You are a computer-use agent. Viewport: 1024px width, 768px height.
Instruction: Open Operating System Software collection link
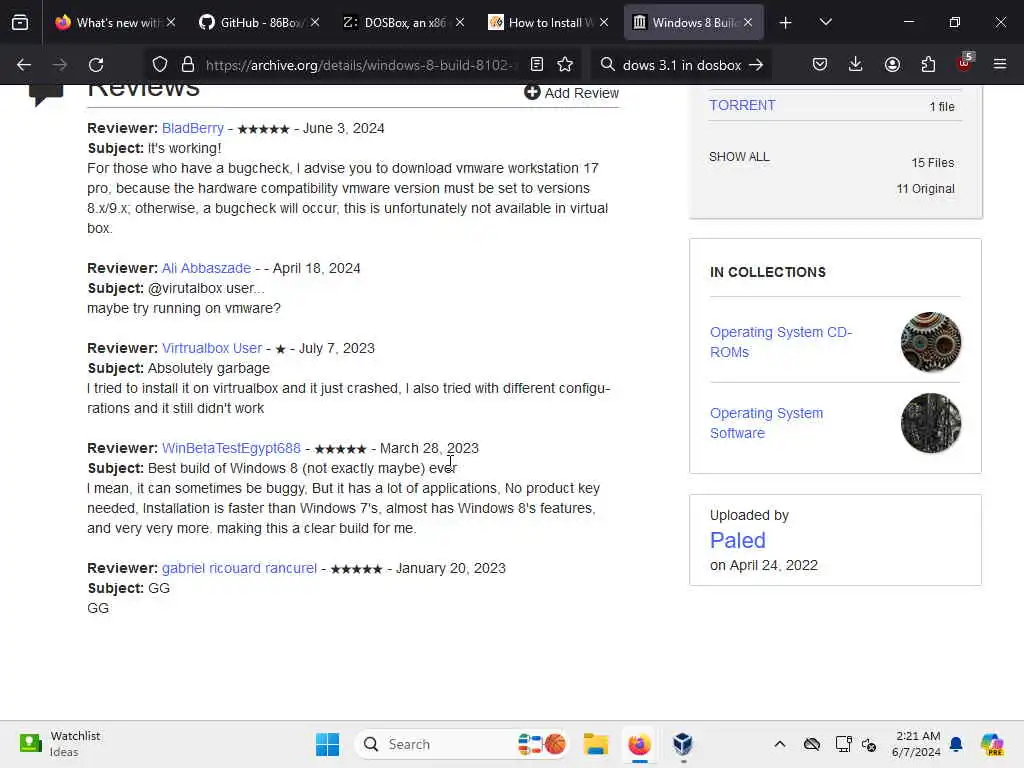(x=766, y=423)
